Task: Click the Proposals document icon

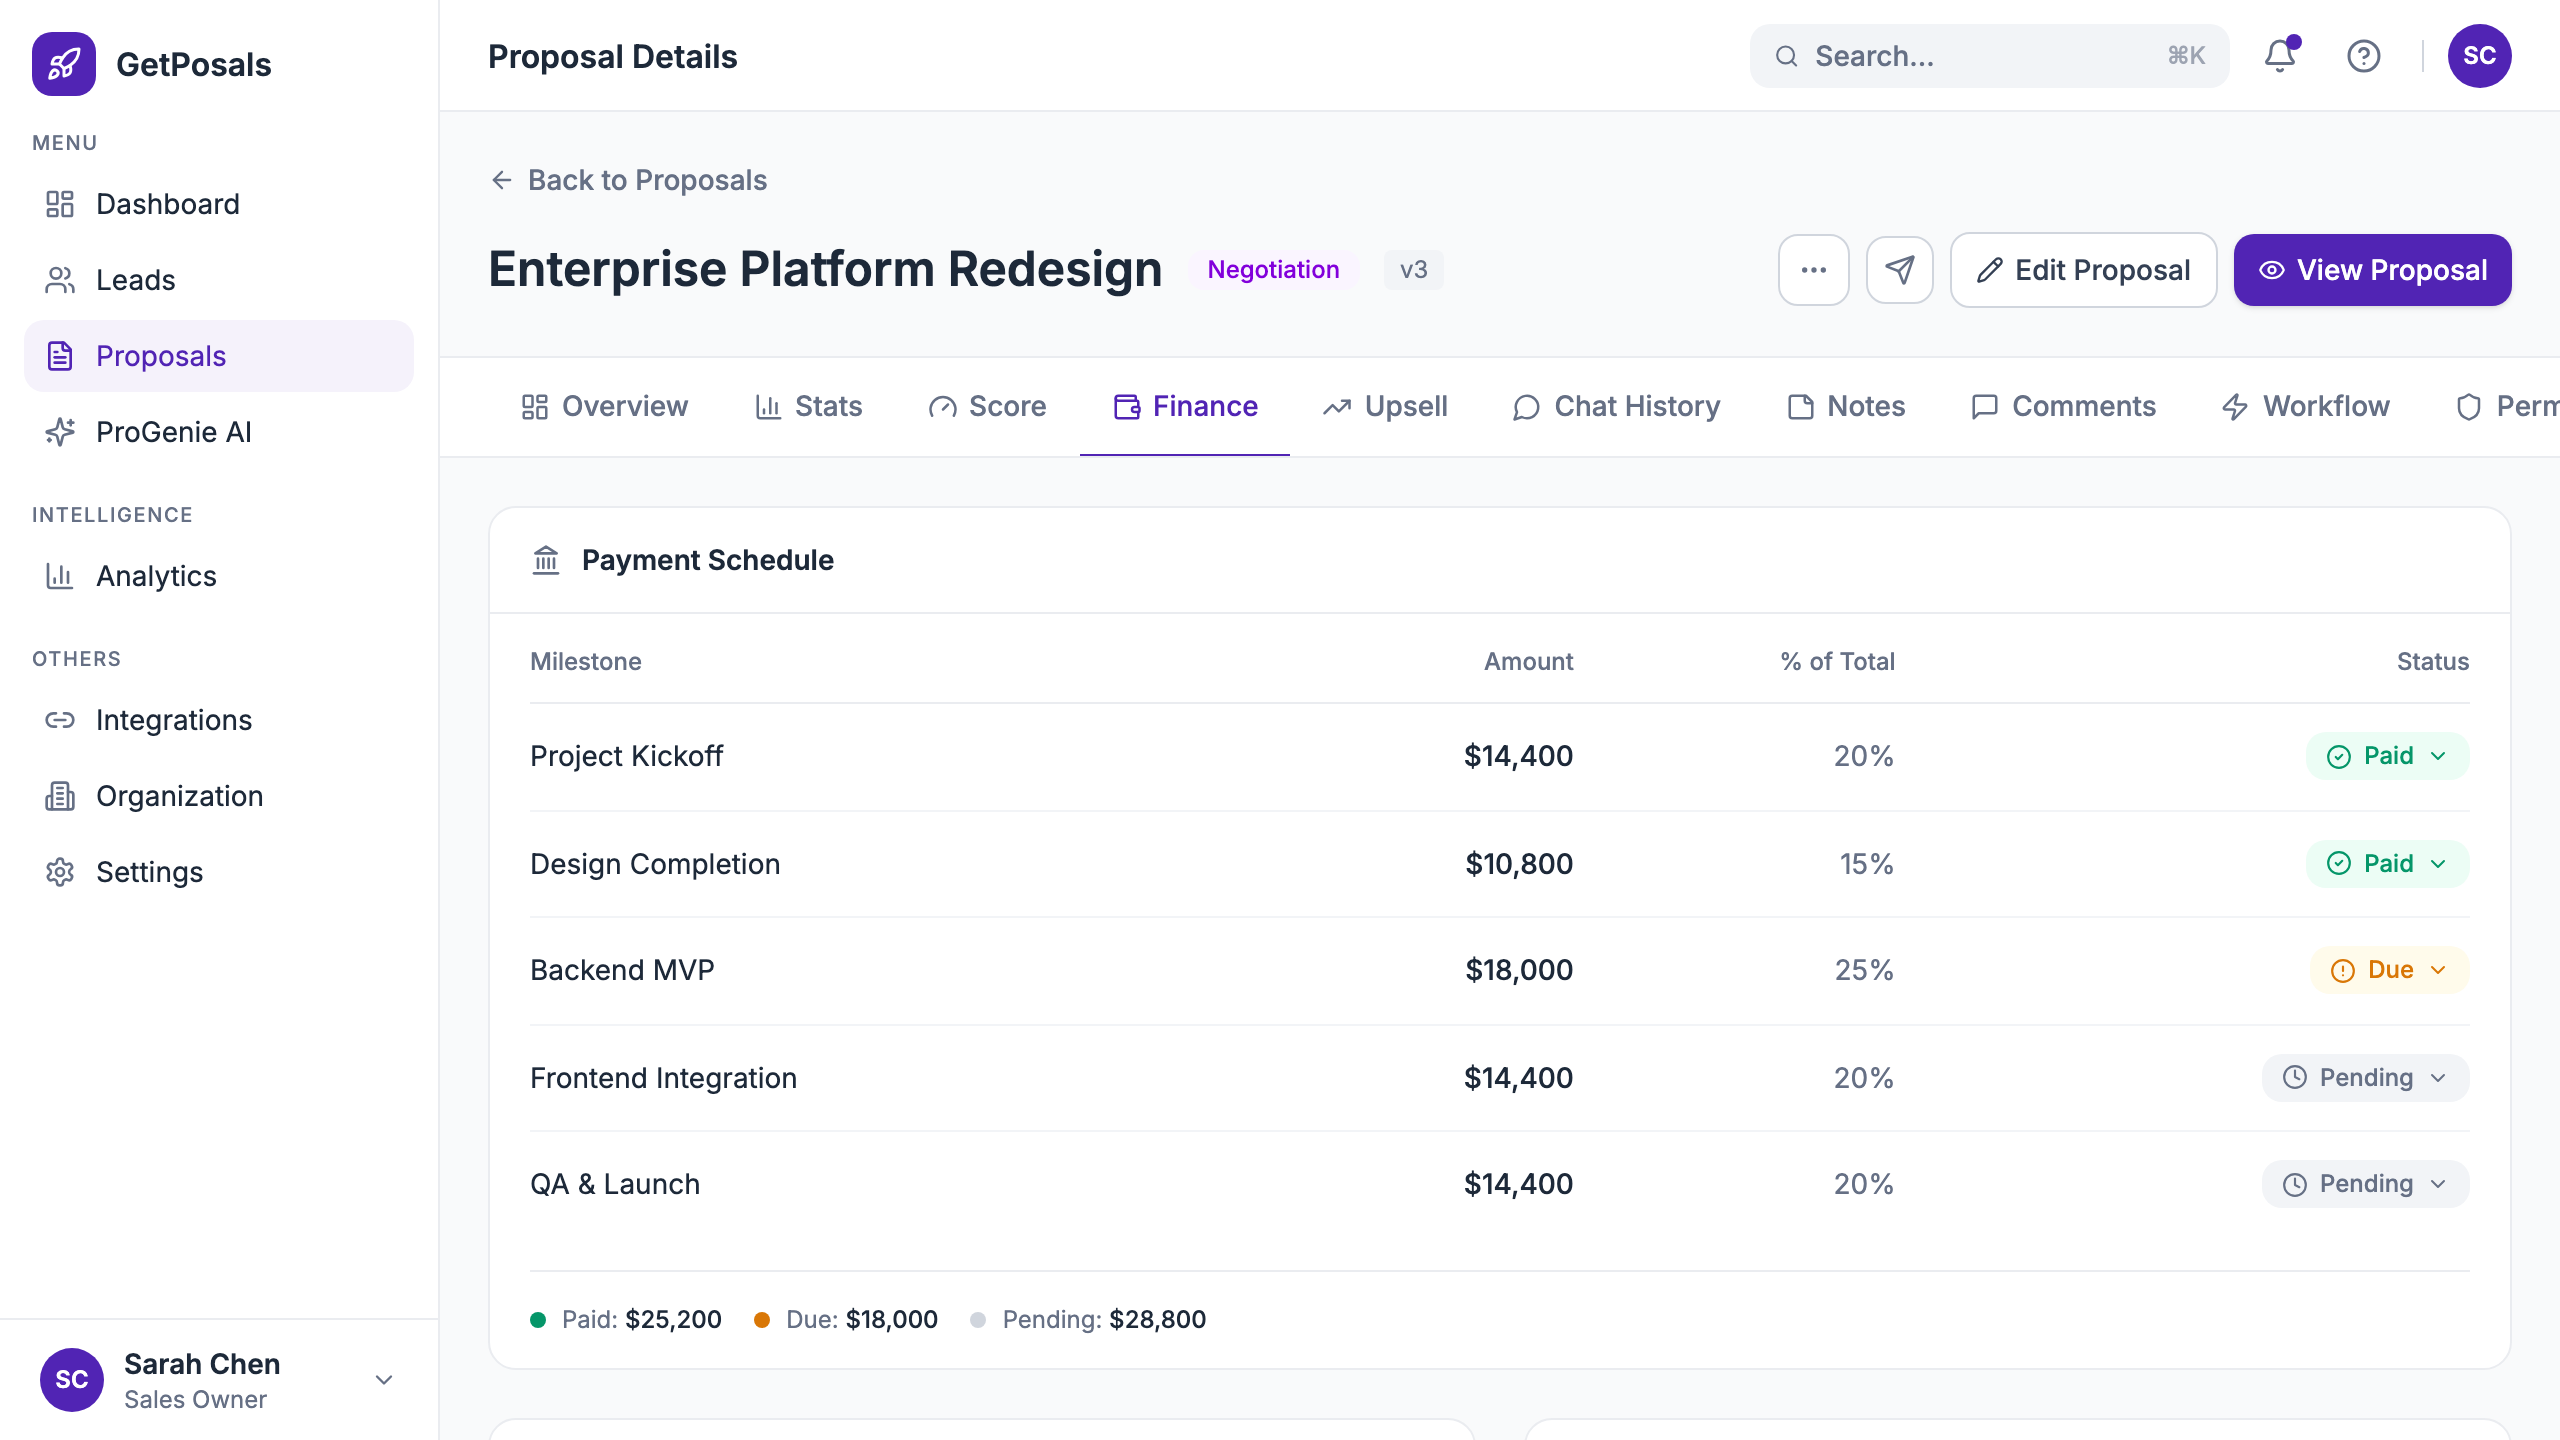Action: [60, 356]
